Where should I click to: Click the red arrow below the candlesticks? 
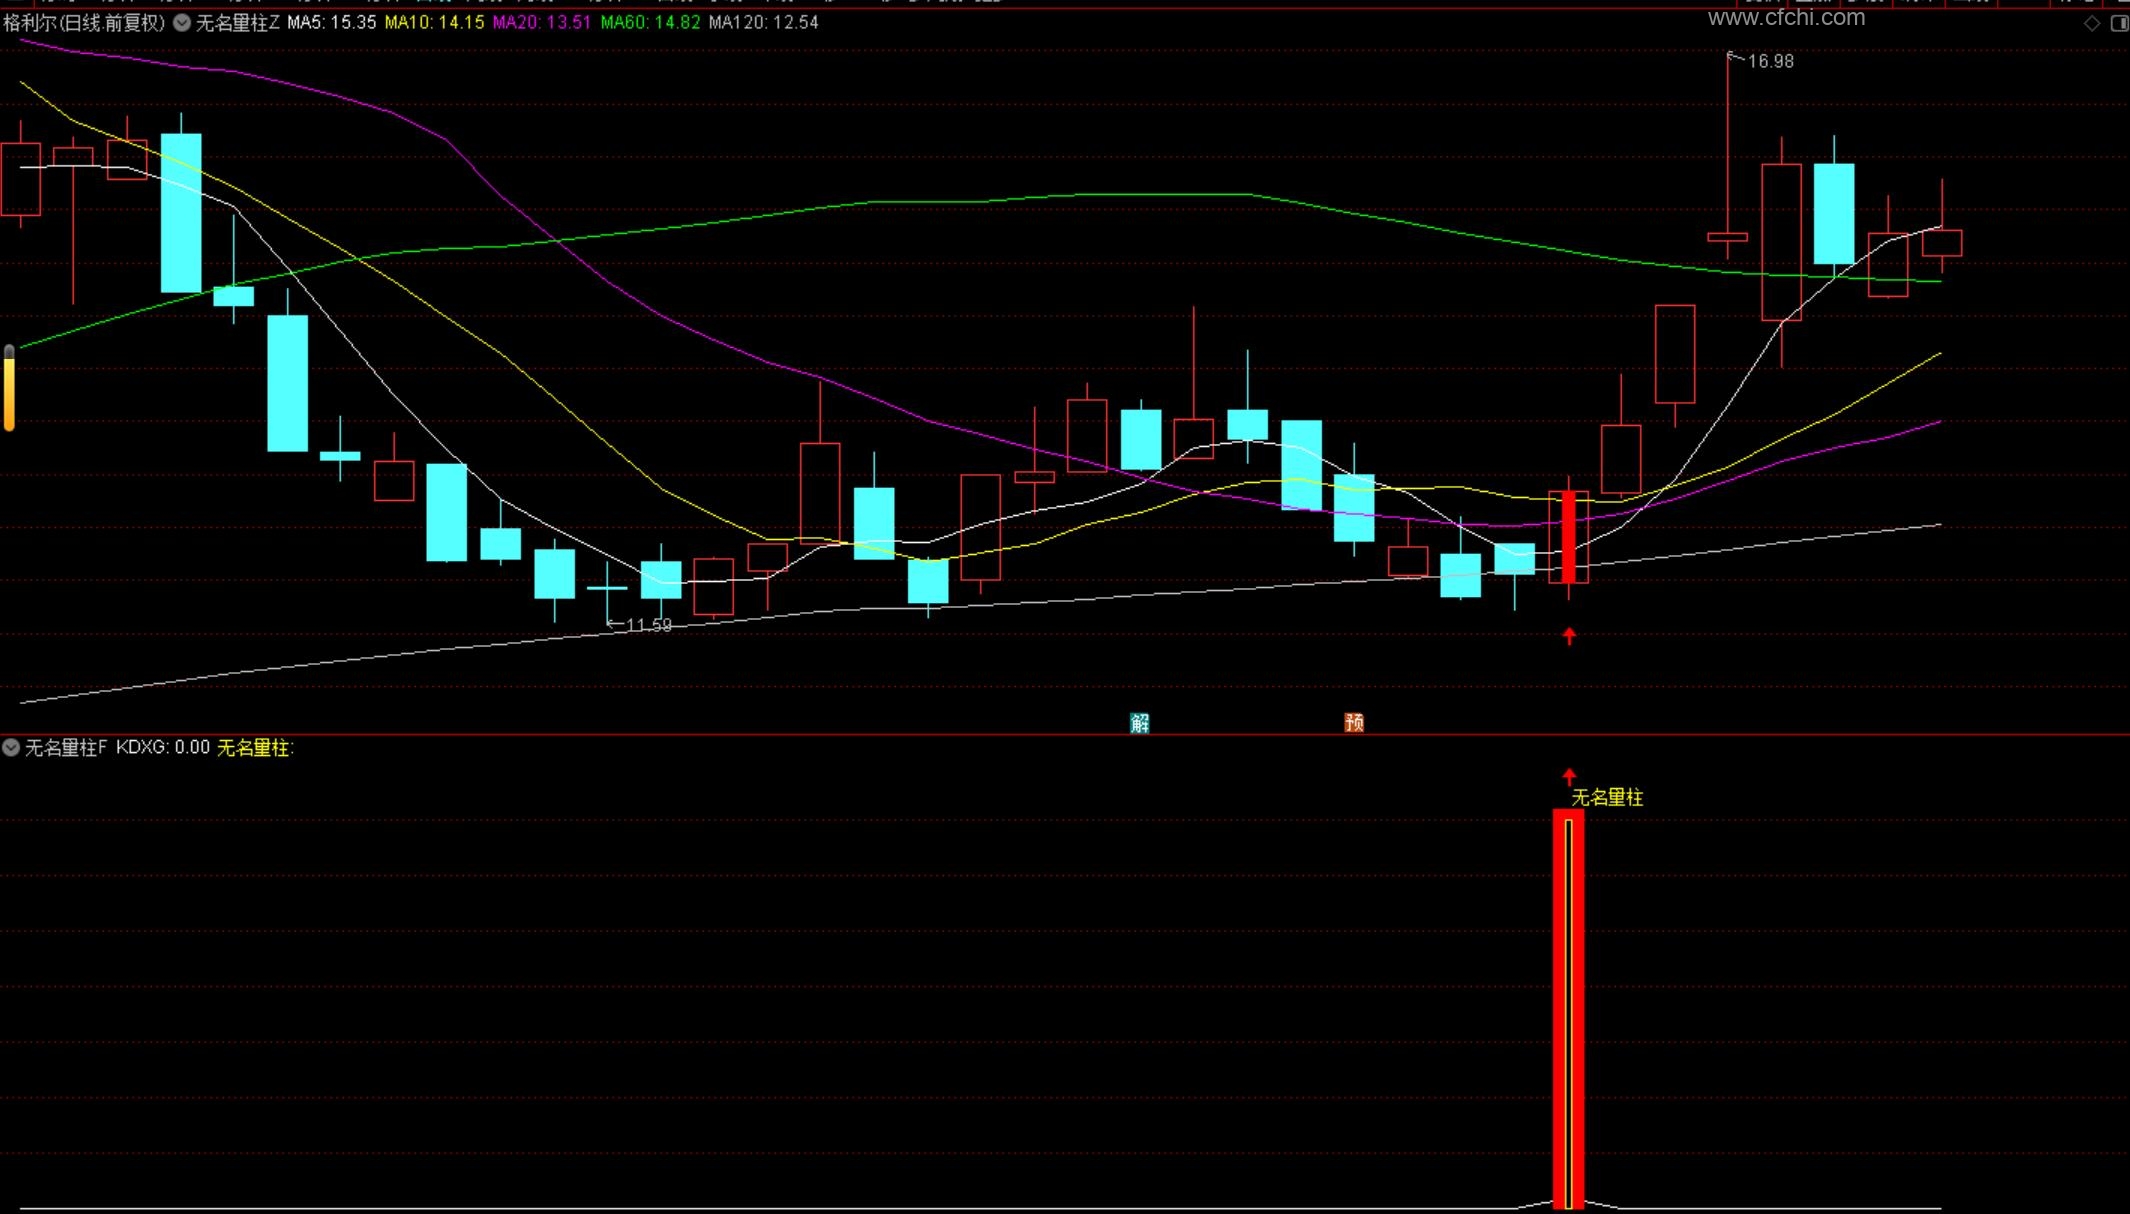point(1569,636)
